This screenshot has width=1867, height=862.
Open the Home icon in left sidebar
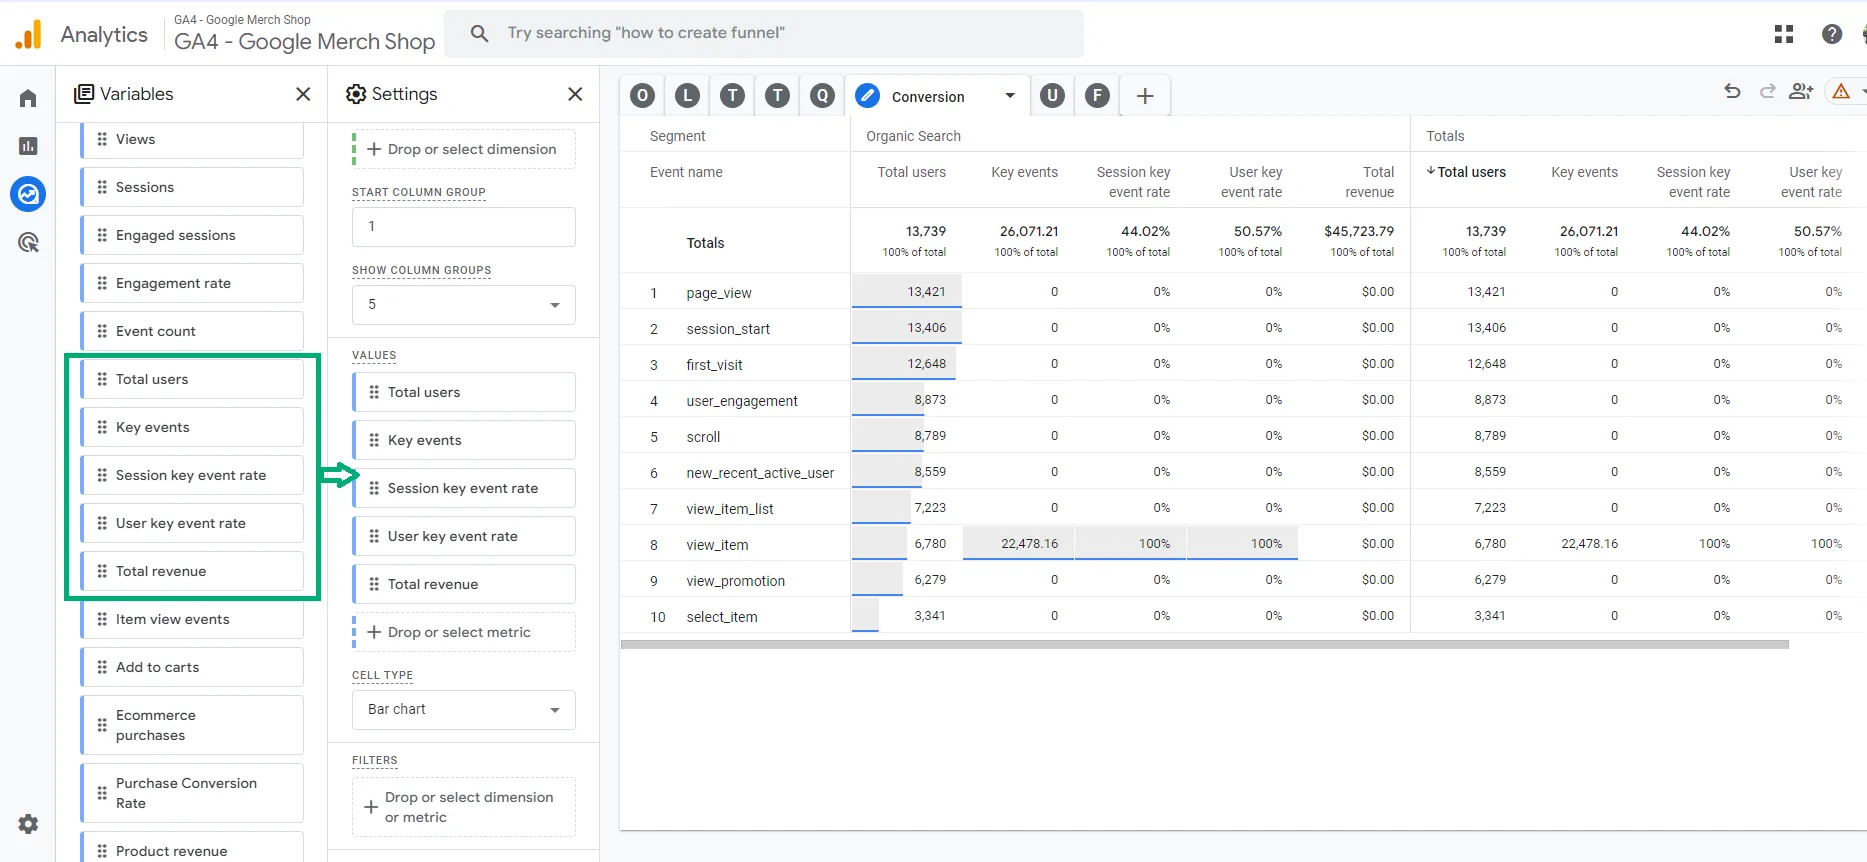[28, 98]
